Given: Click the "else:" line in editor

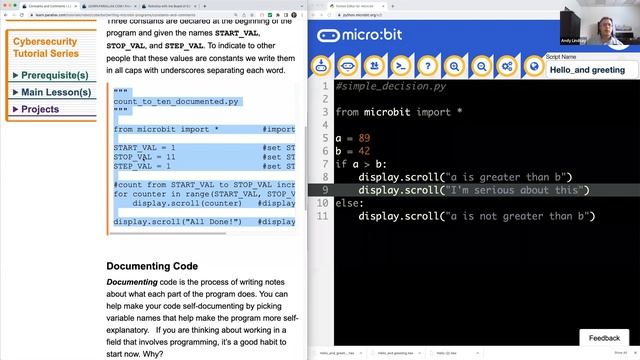Looking at the screenshot, I should pyautogui.click(x=349, y=203).
